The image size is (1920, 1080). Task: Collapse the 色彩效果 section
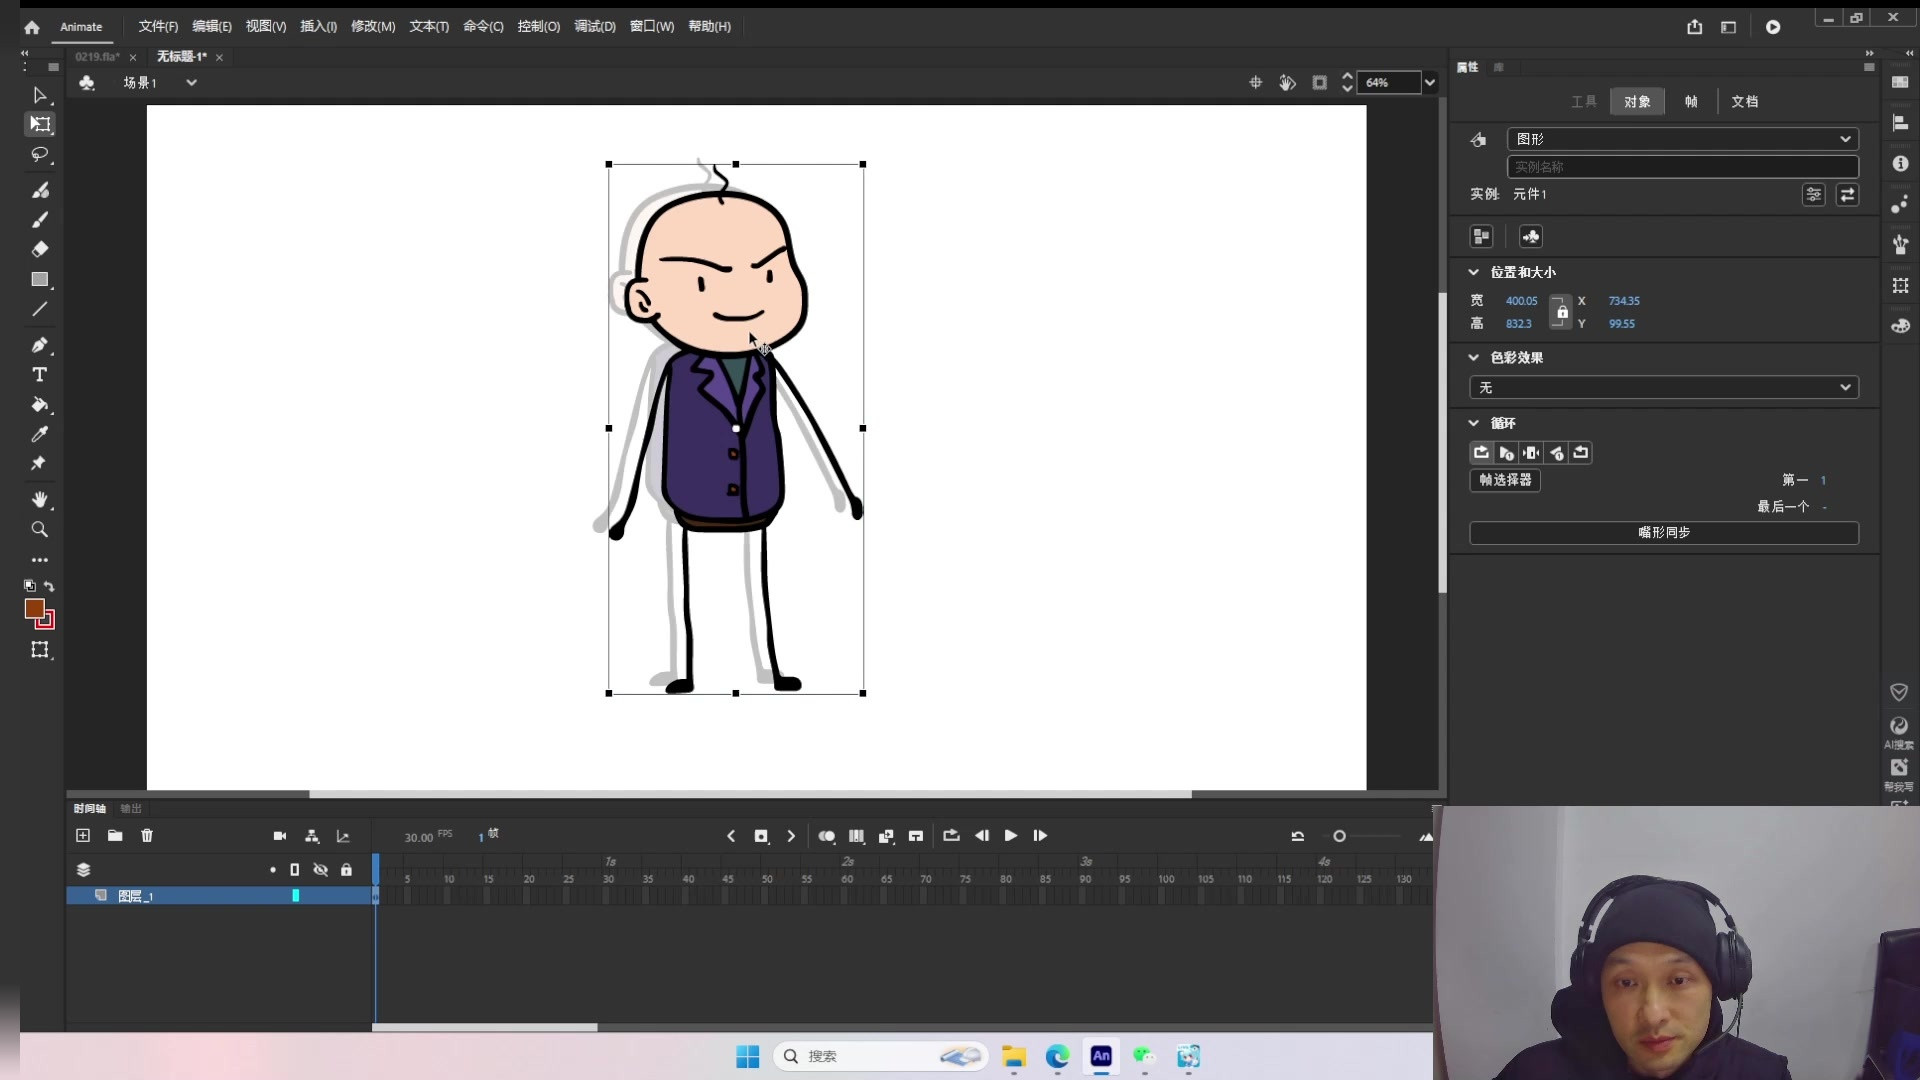pyautogui.click(x=1473, y=357)
